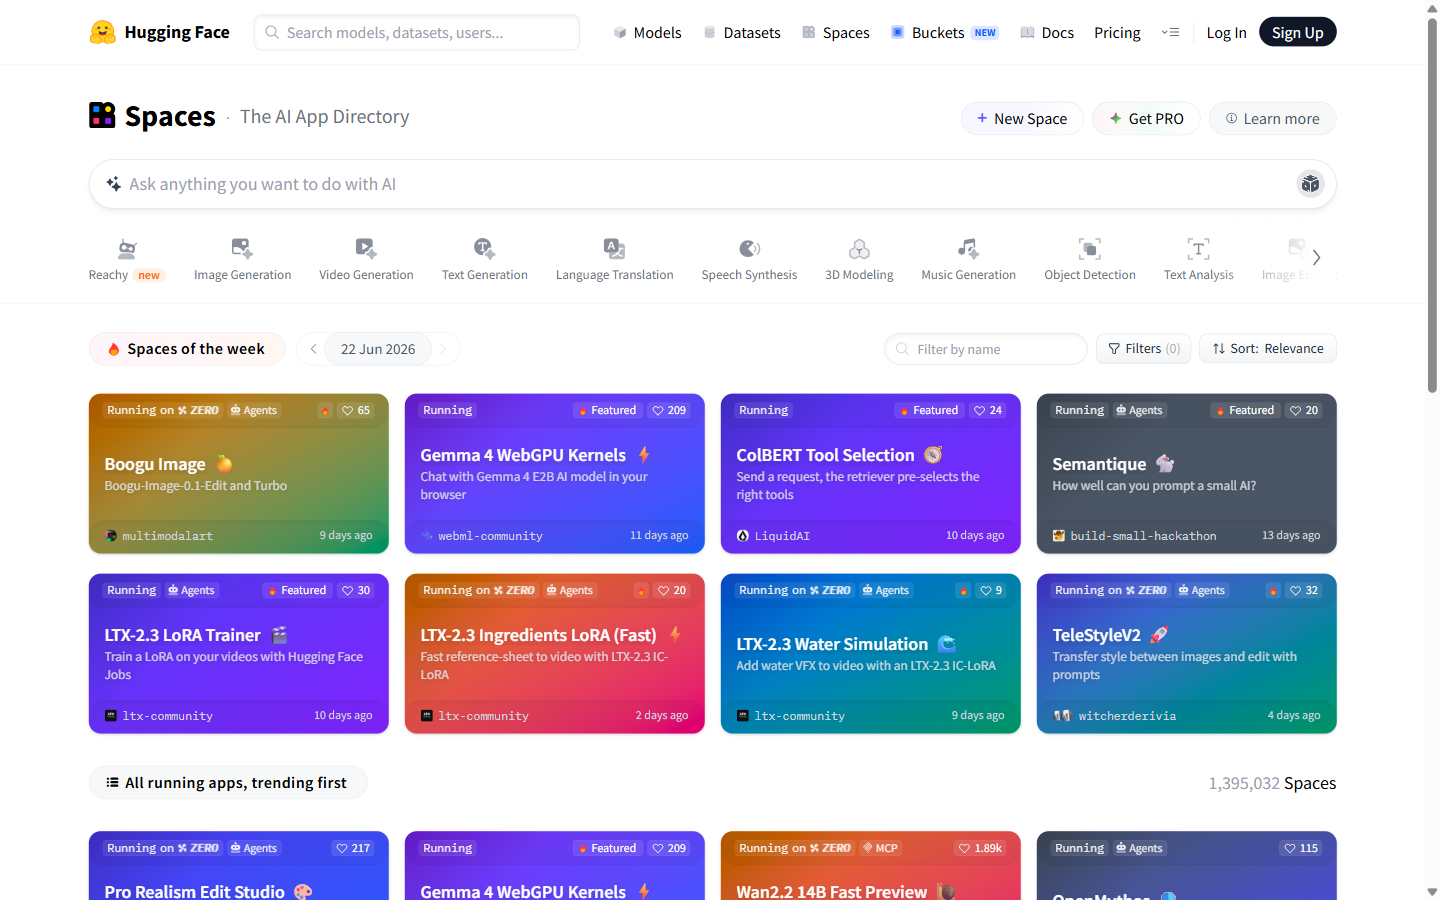
Task: Click the Log In link
Action: click(x=1226, y=32)
